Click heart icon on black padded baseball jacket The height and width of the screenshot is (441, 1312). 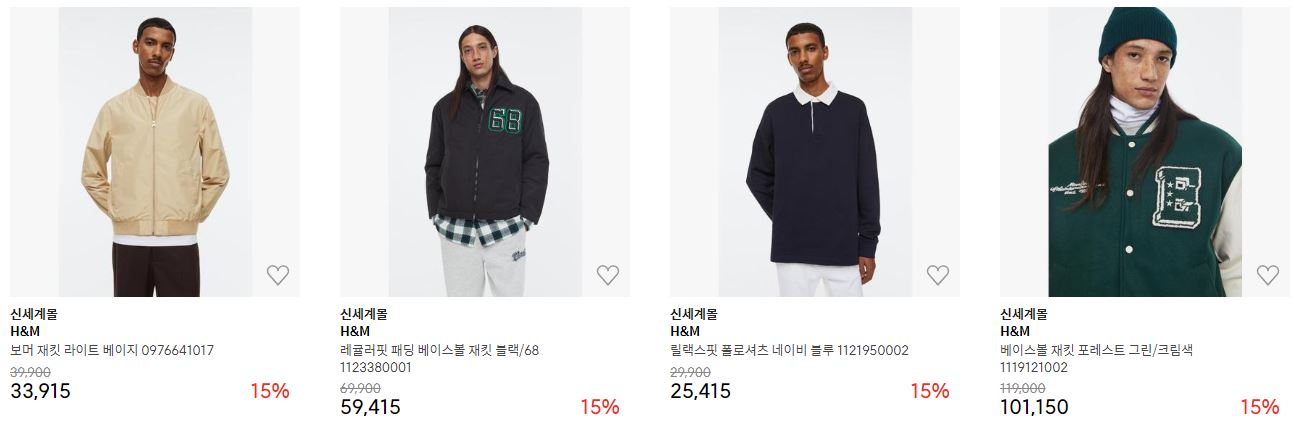[x=607, y=275]
